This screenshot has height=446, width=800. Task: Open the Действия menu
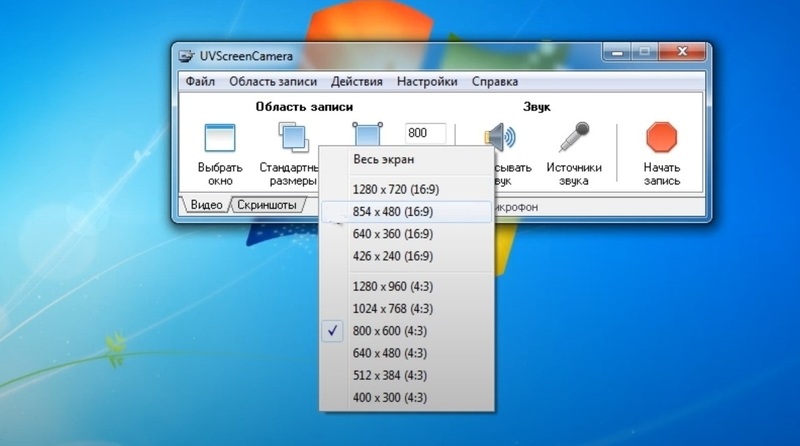pyautogui.click(x=357, y=82)
